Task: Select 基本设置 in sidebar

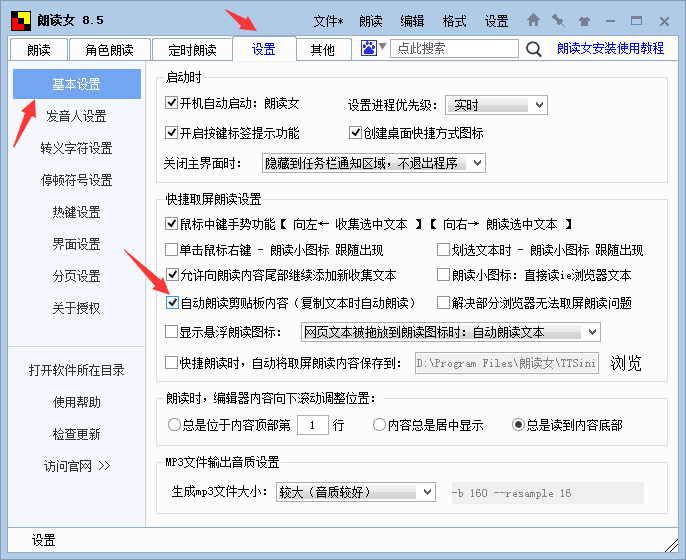Action: 77,84
